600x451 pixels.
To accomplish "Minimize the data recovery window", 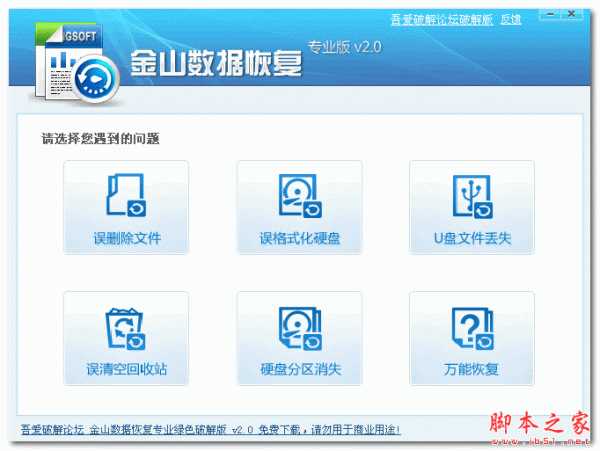I will click(550, 15).
